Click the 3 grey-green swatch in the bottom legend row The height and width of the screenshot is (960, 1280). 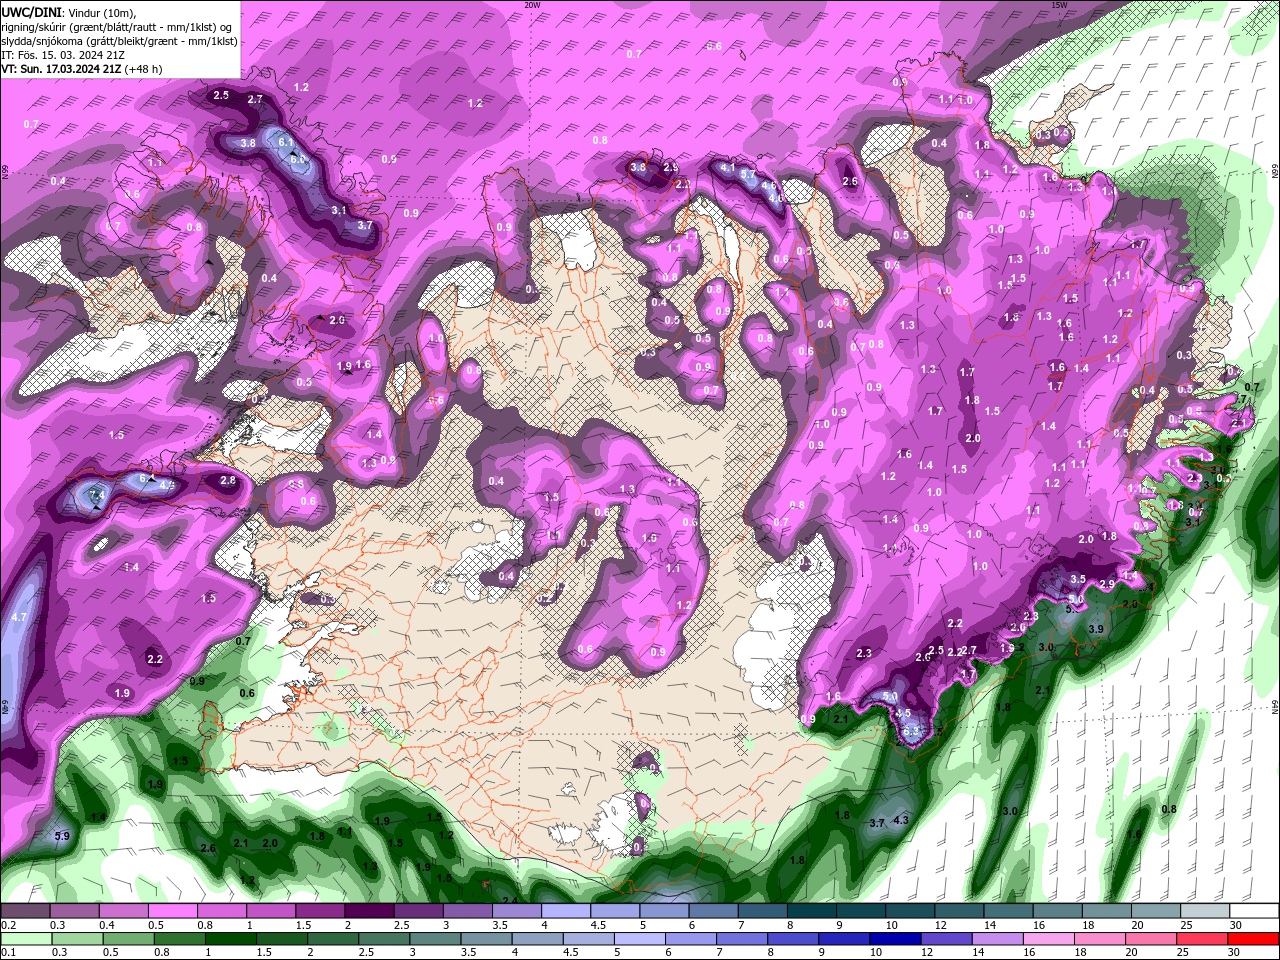pos(434,939)
